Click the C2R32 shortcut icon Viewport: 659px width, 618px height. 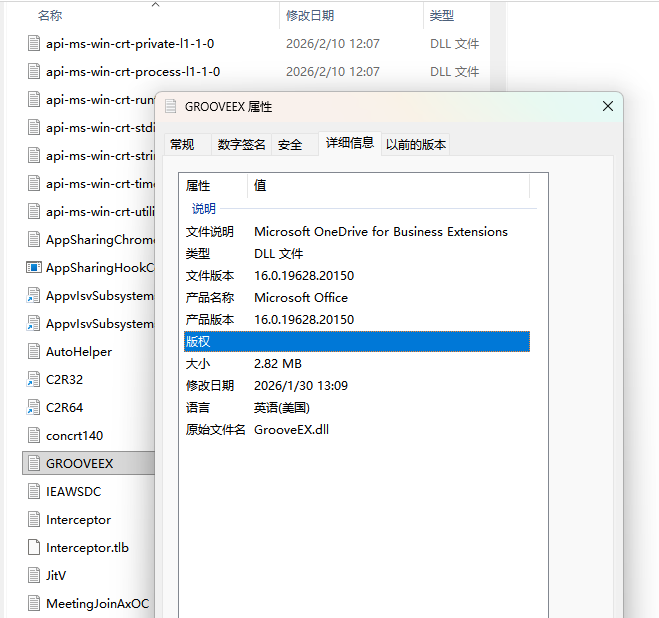pyautogui.click(x=34, y=379)
